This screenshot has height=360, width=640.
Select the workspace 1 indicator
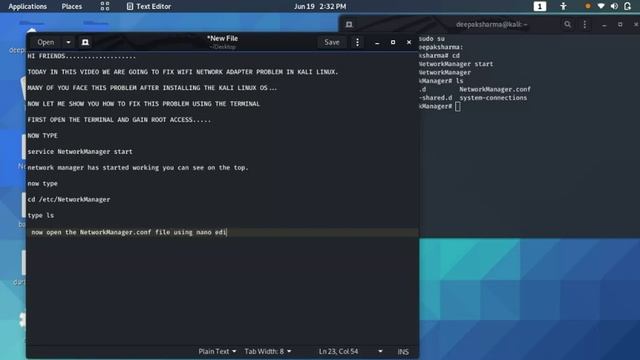(540, 6)
